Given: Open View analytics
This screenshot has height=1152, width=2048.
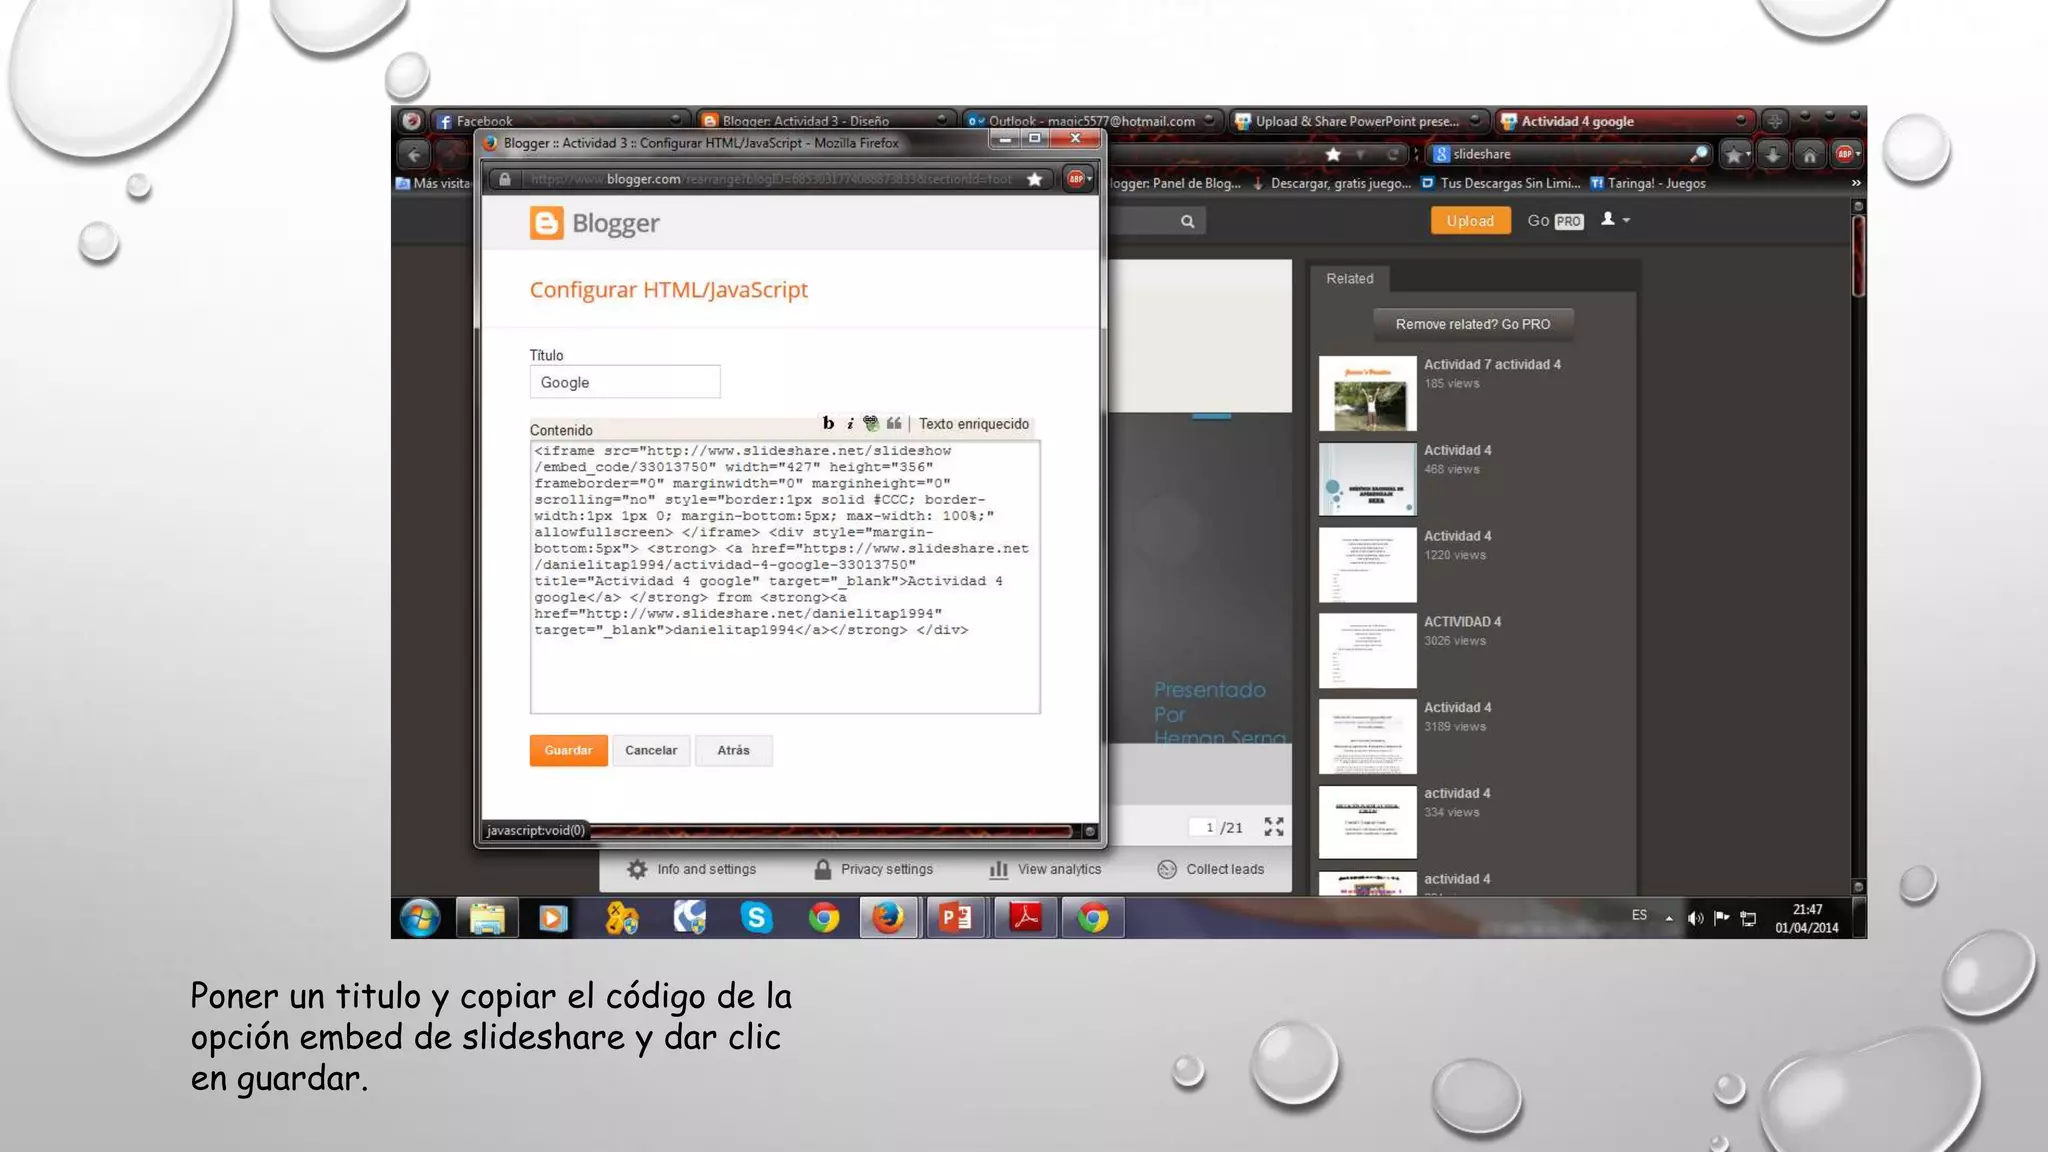Looking at the screenshot, I should (1045, 869).
